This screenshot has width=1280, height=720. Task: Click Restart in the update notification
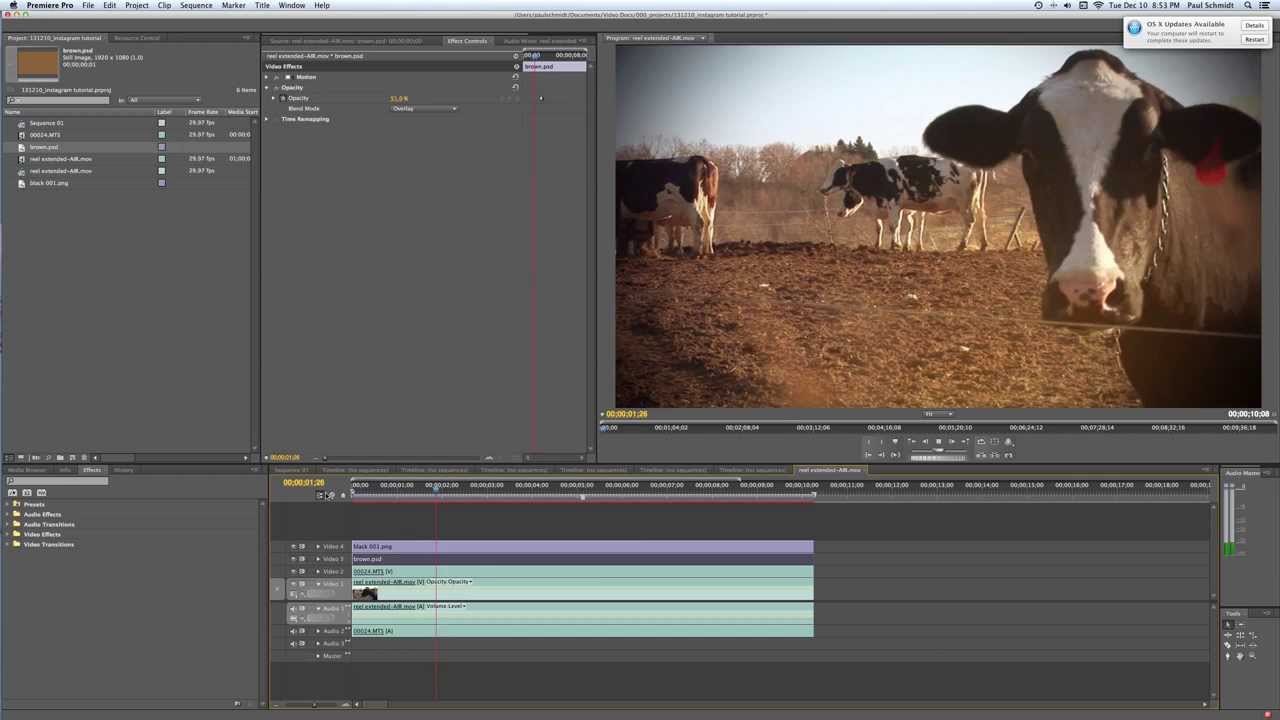click(x=1254, y=40)
